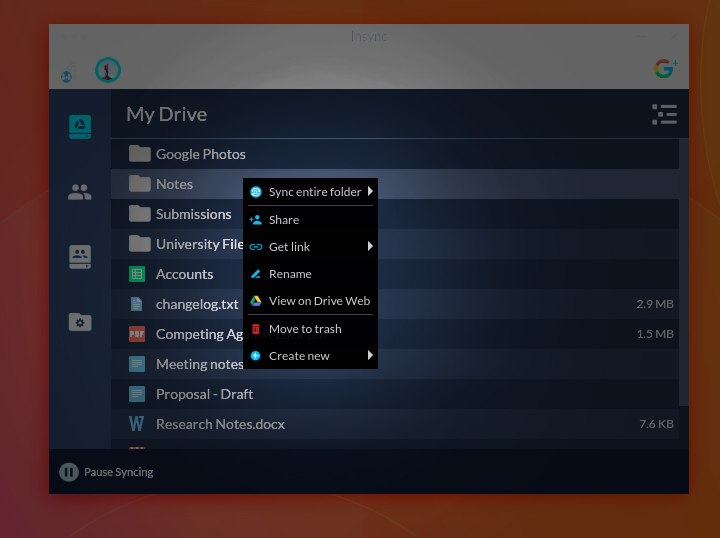Click the add-person Share icon
Viewport: 720px width, 538px height.
click(x=255, y=220)
